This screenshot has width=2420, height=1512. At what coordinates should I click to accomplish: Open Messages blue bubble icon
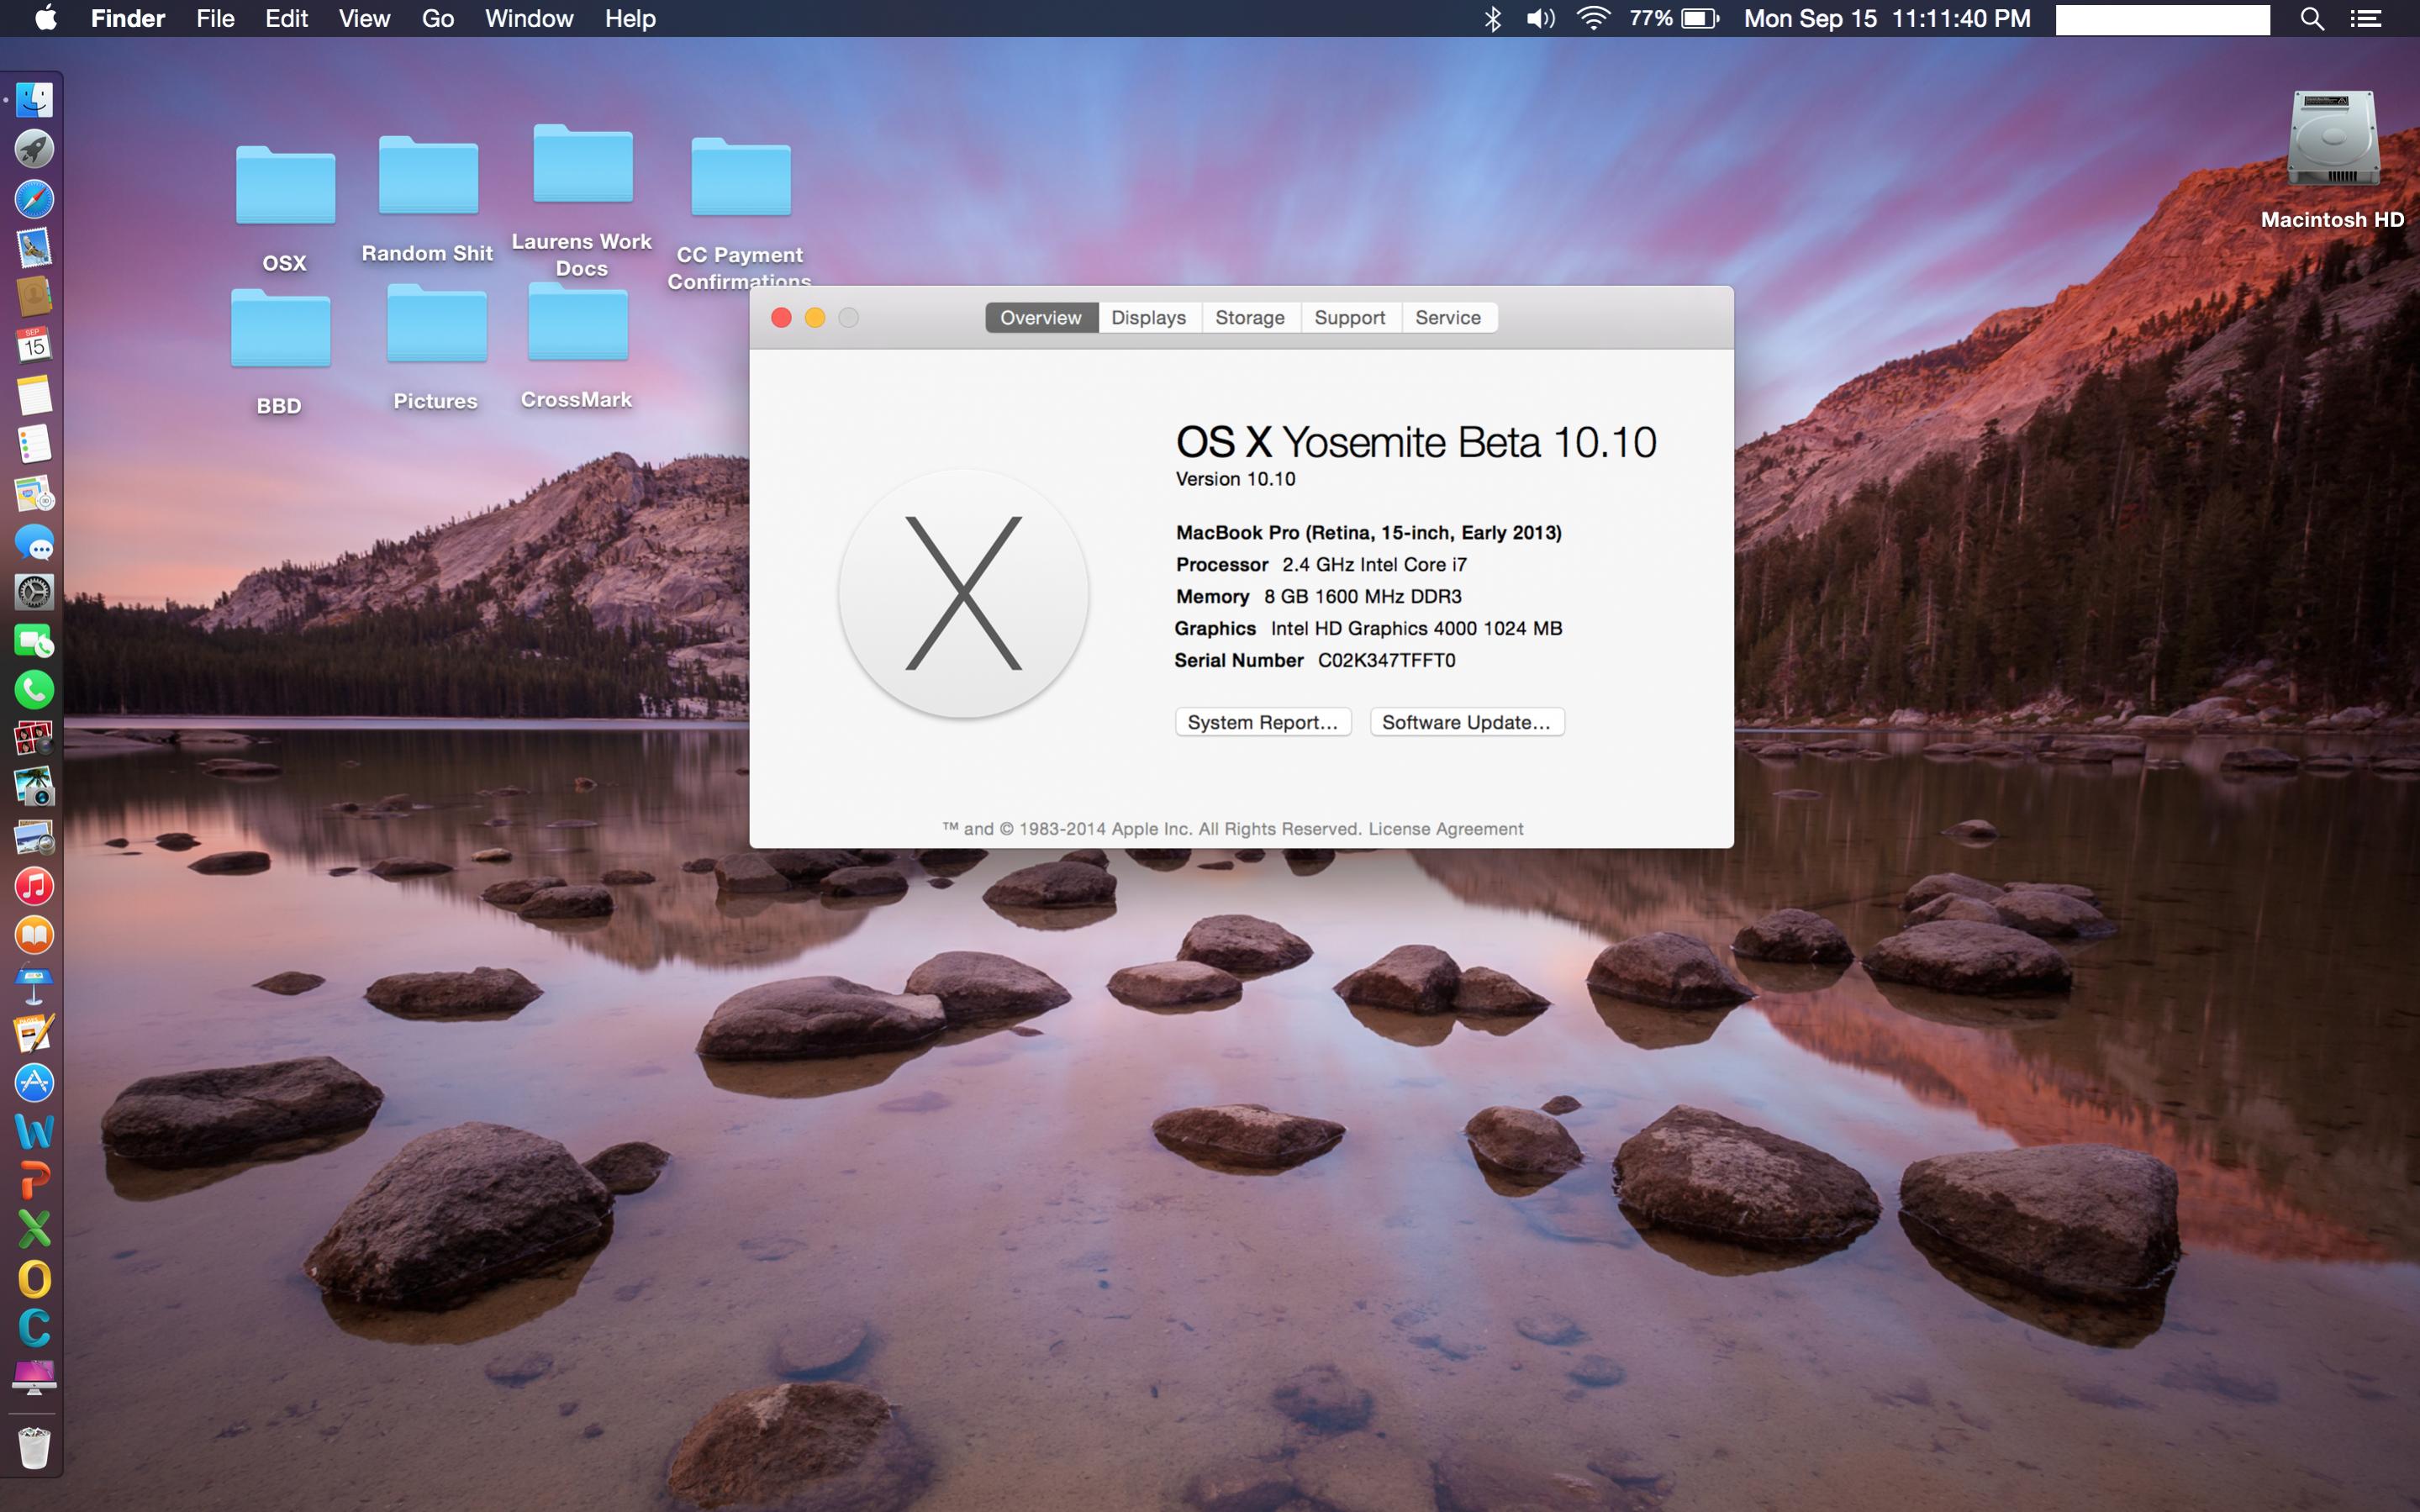tap(34, 543)
